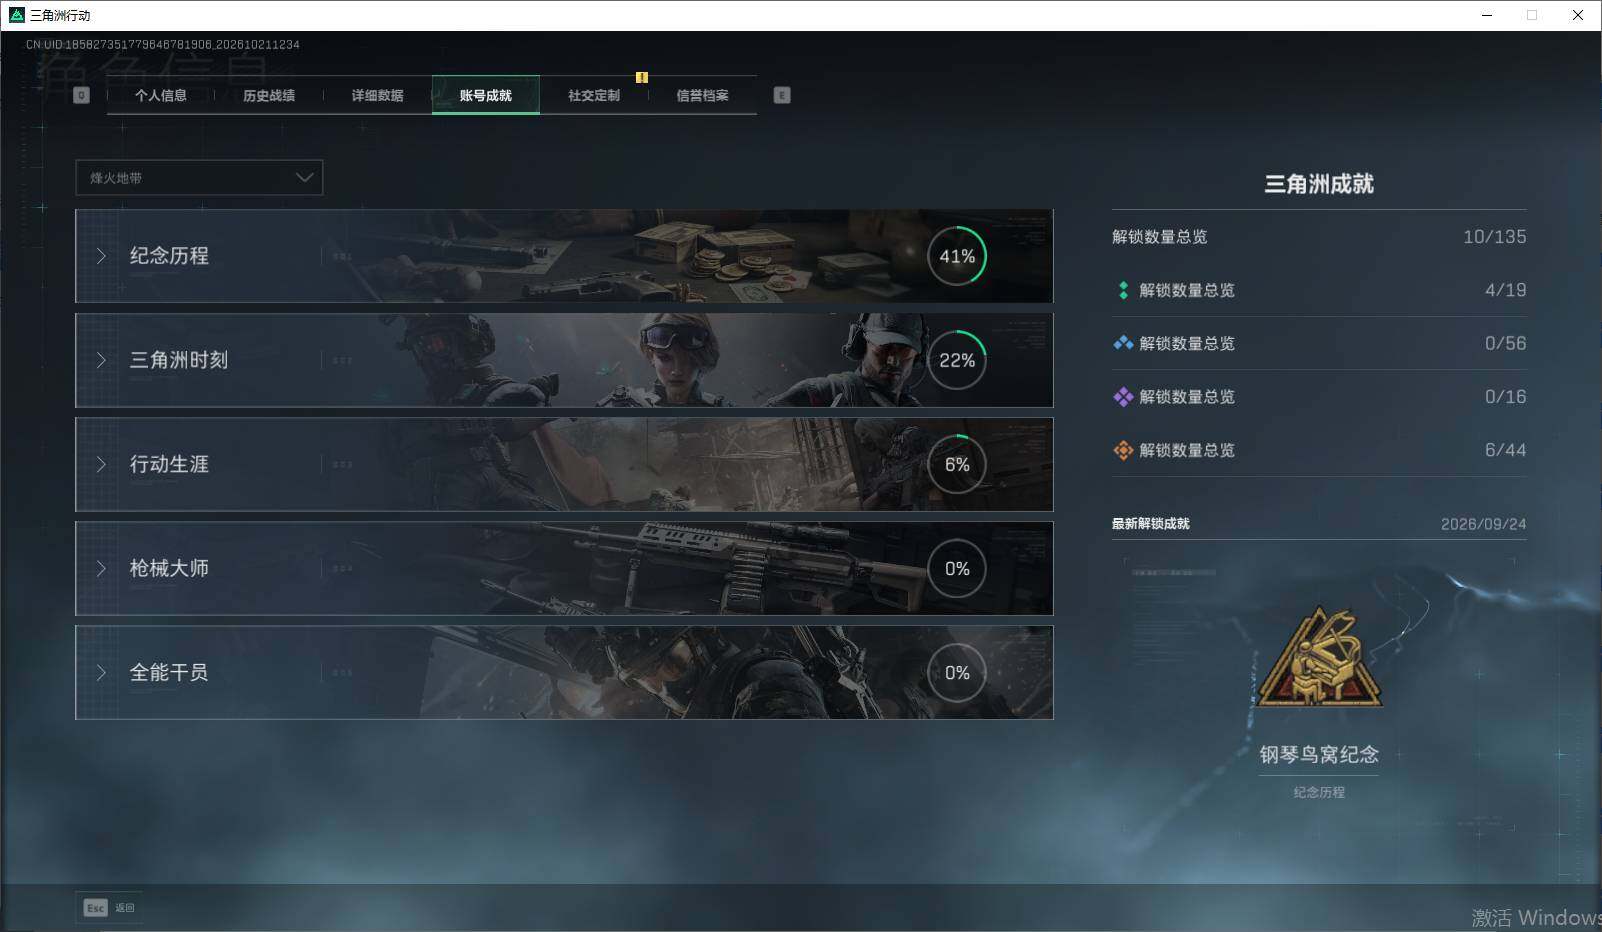Click the 10/135 total unlock count
Image resolution: width=1602 pixels, height=932 pixels.
(x=1494, y=237)
